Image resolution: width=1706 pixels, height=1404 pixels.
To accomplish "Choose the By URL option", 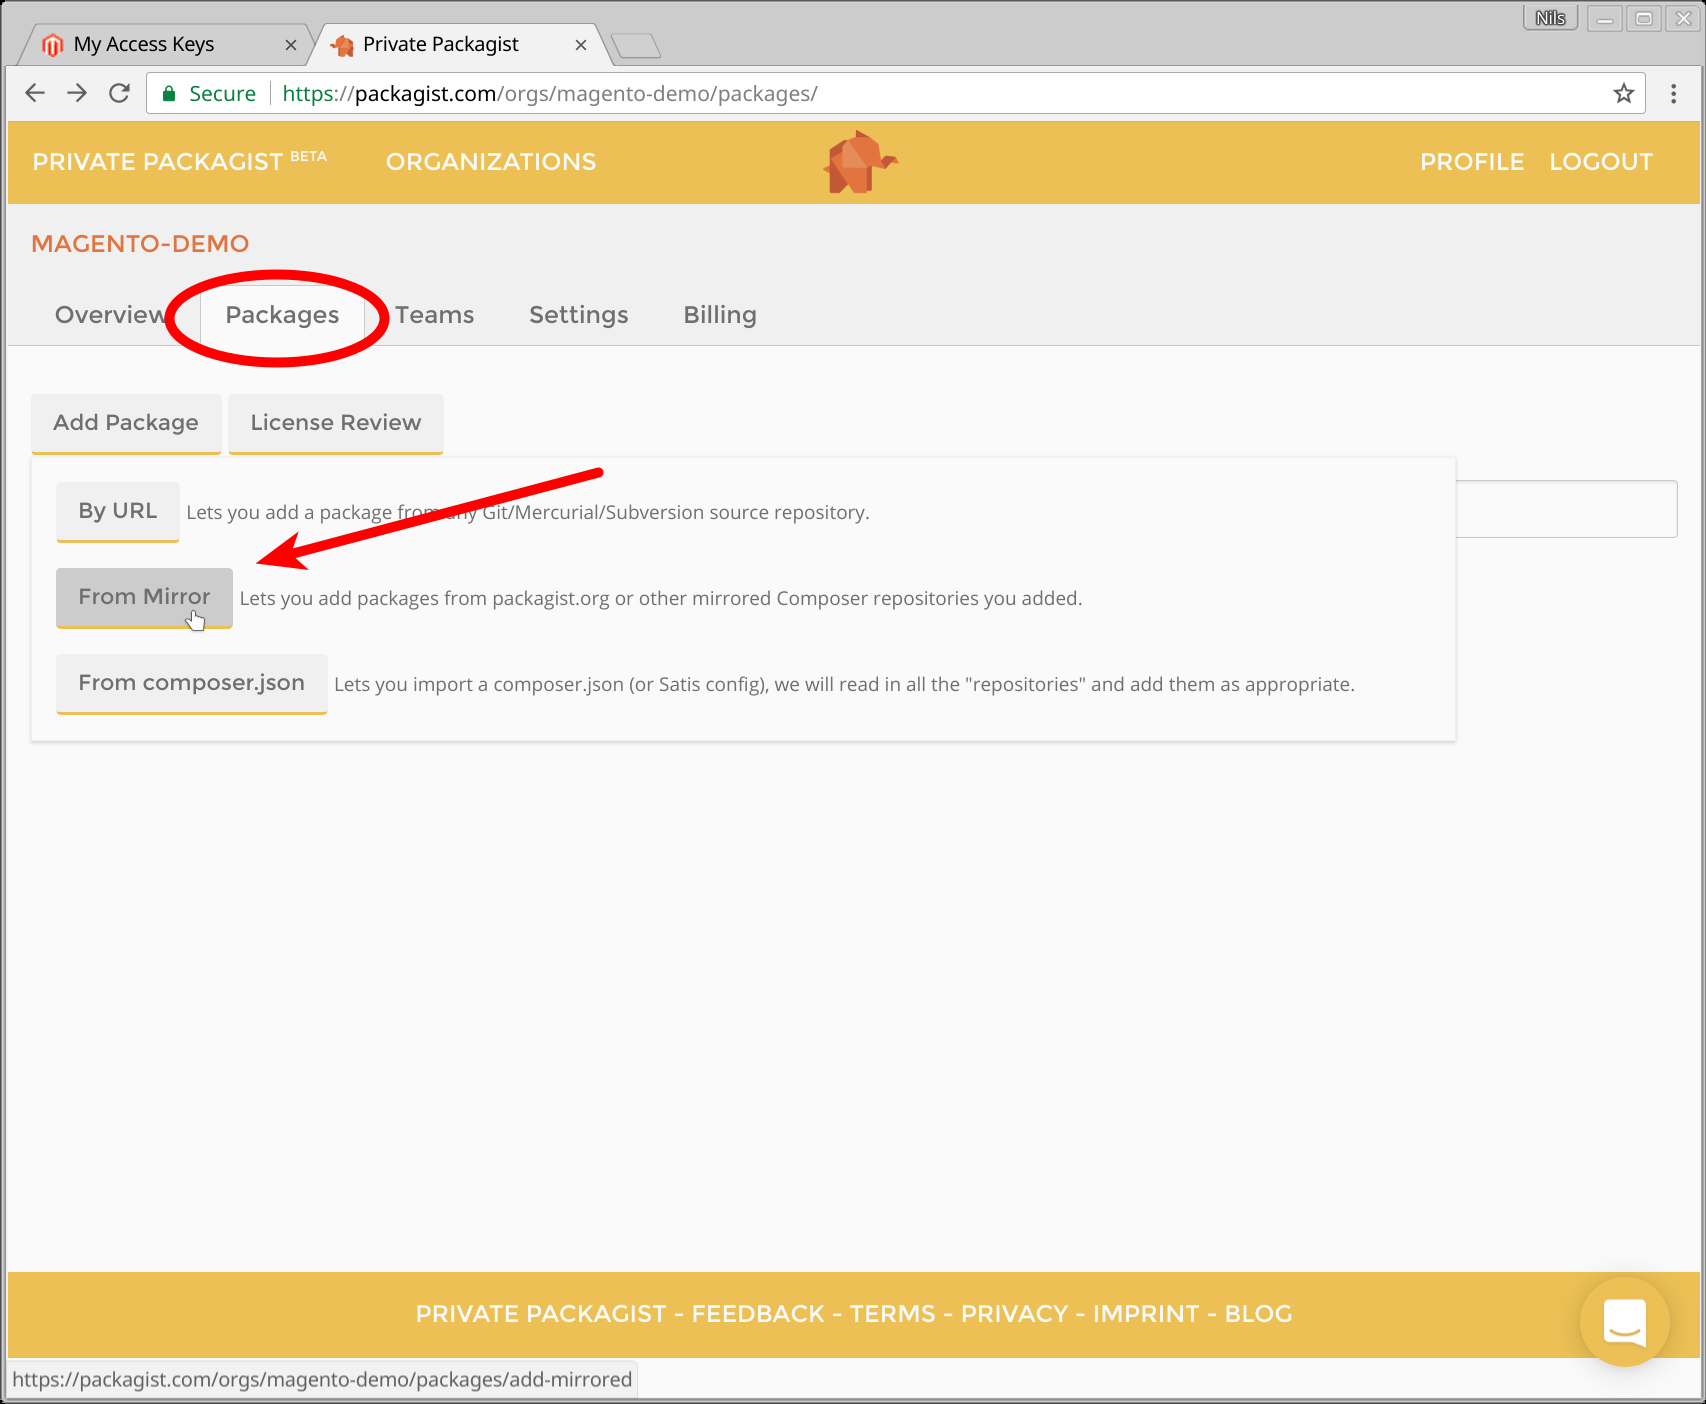I will (x=118, y=511).
